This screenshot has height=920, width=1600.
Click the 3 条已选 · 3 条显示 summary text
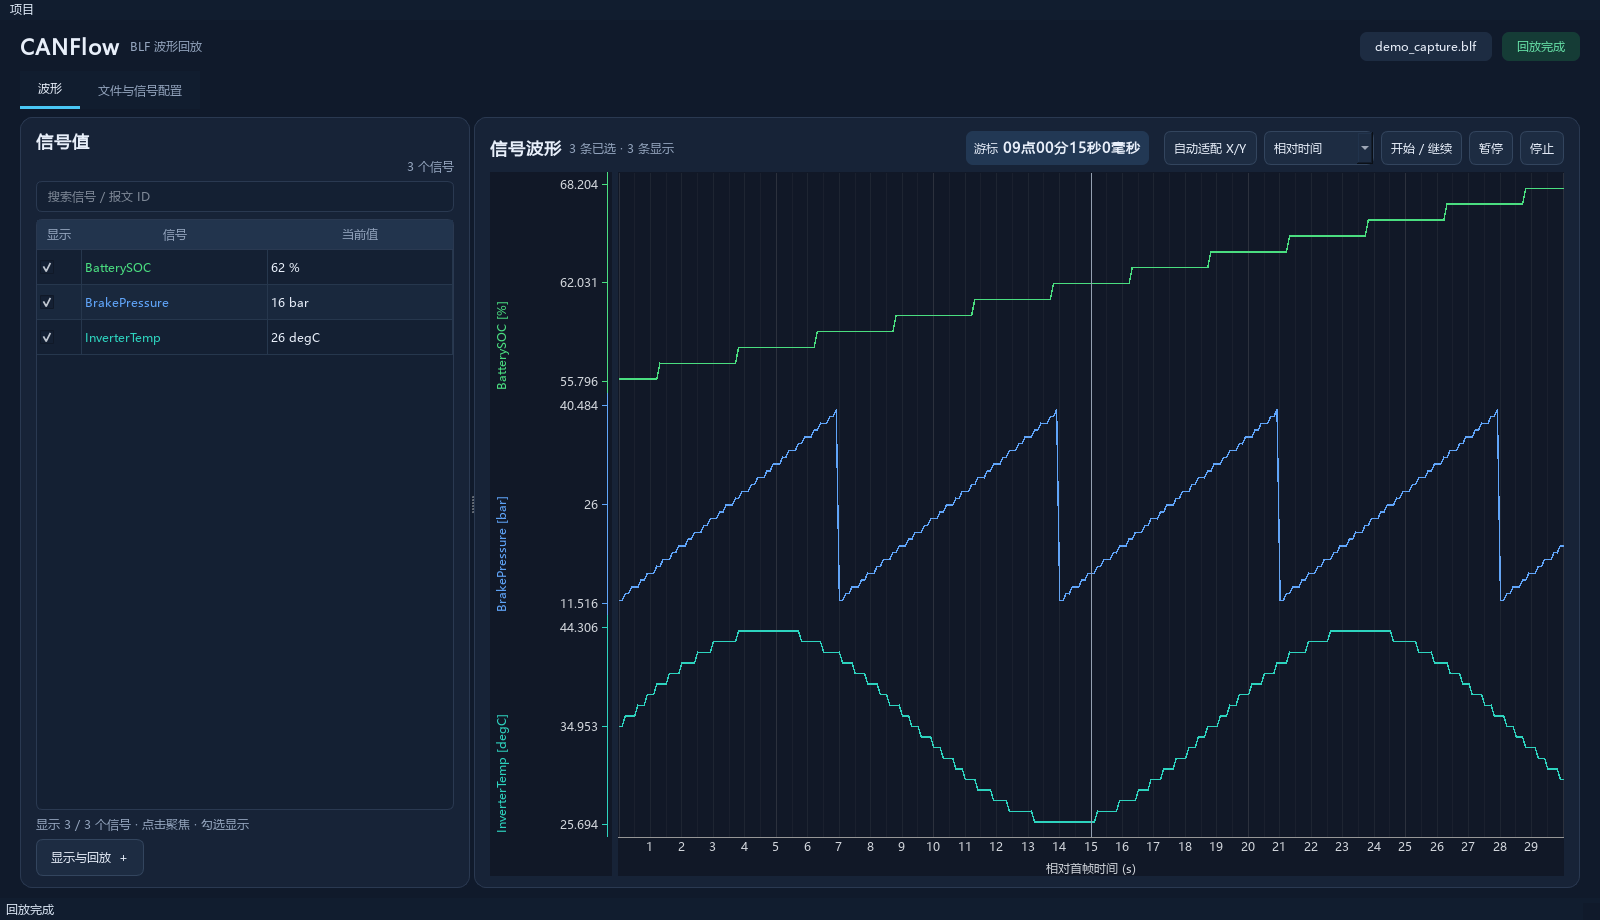[622, 149]
